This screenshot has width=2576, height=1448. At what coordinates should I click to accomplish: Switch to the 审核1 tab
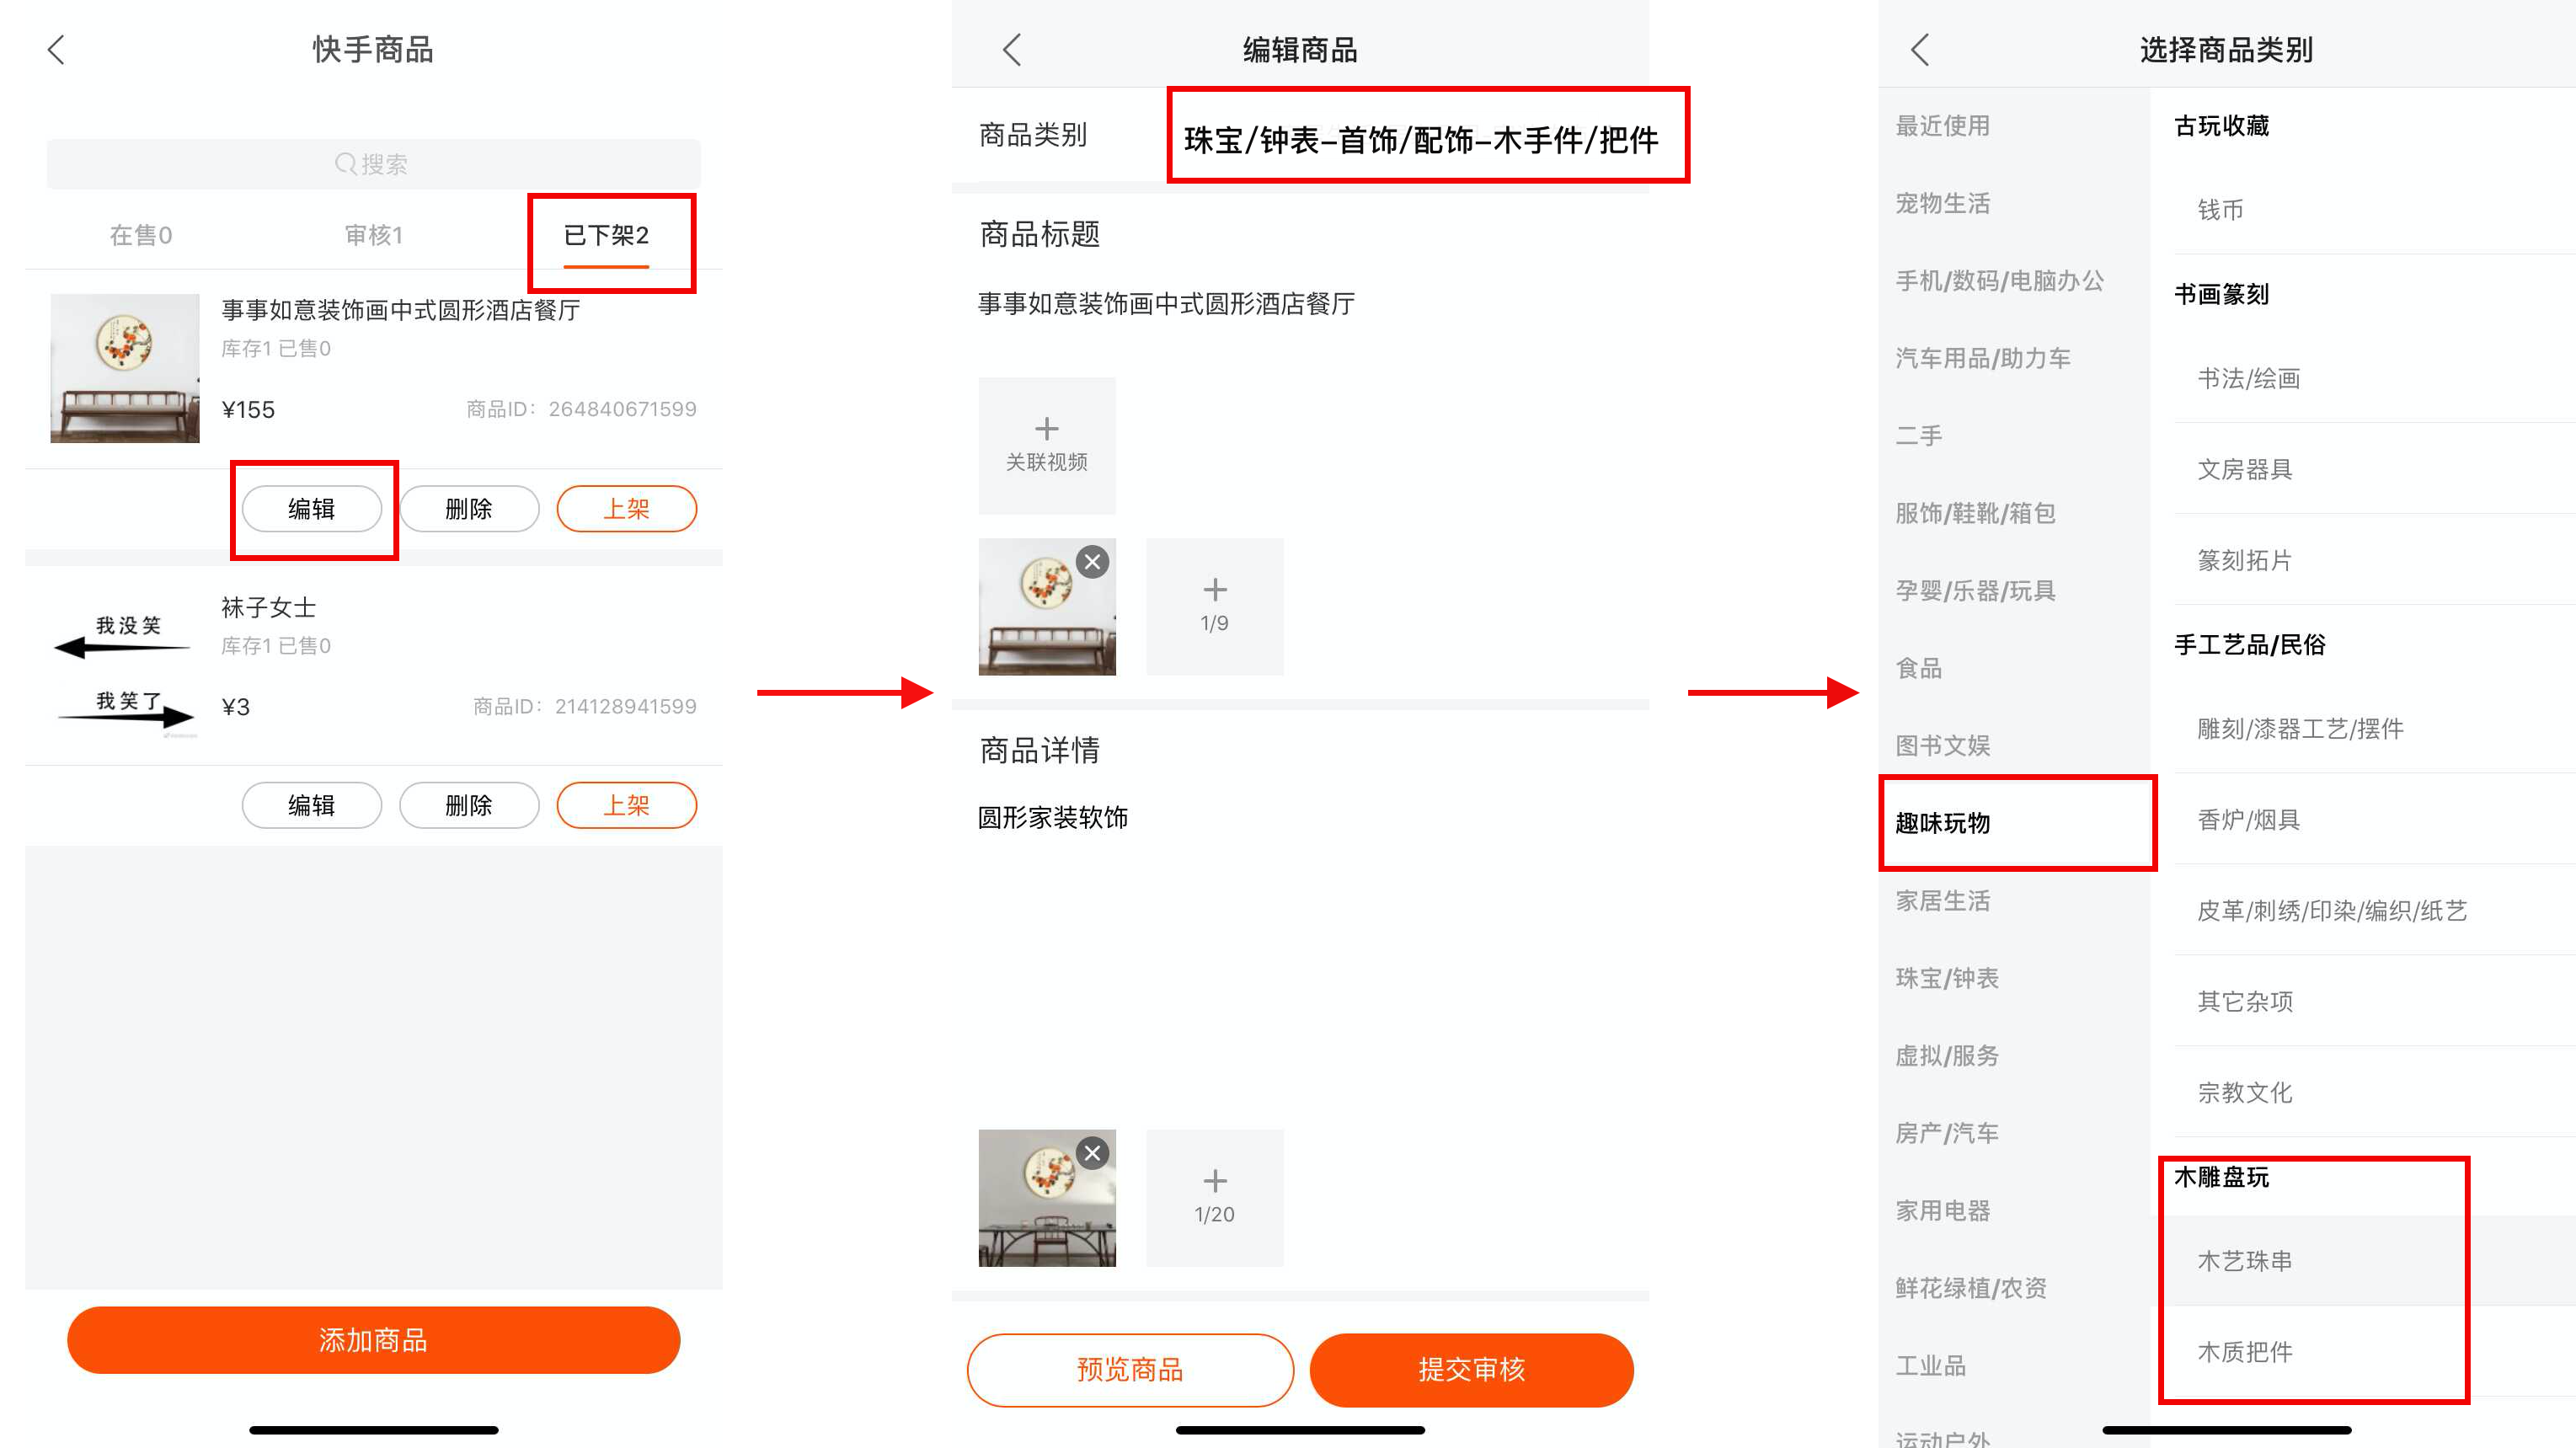(374, 235)
